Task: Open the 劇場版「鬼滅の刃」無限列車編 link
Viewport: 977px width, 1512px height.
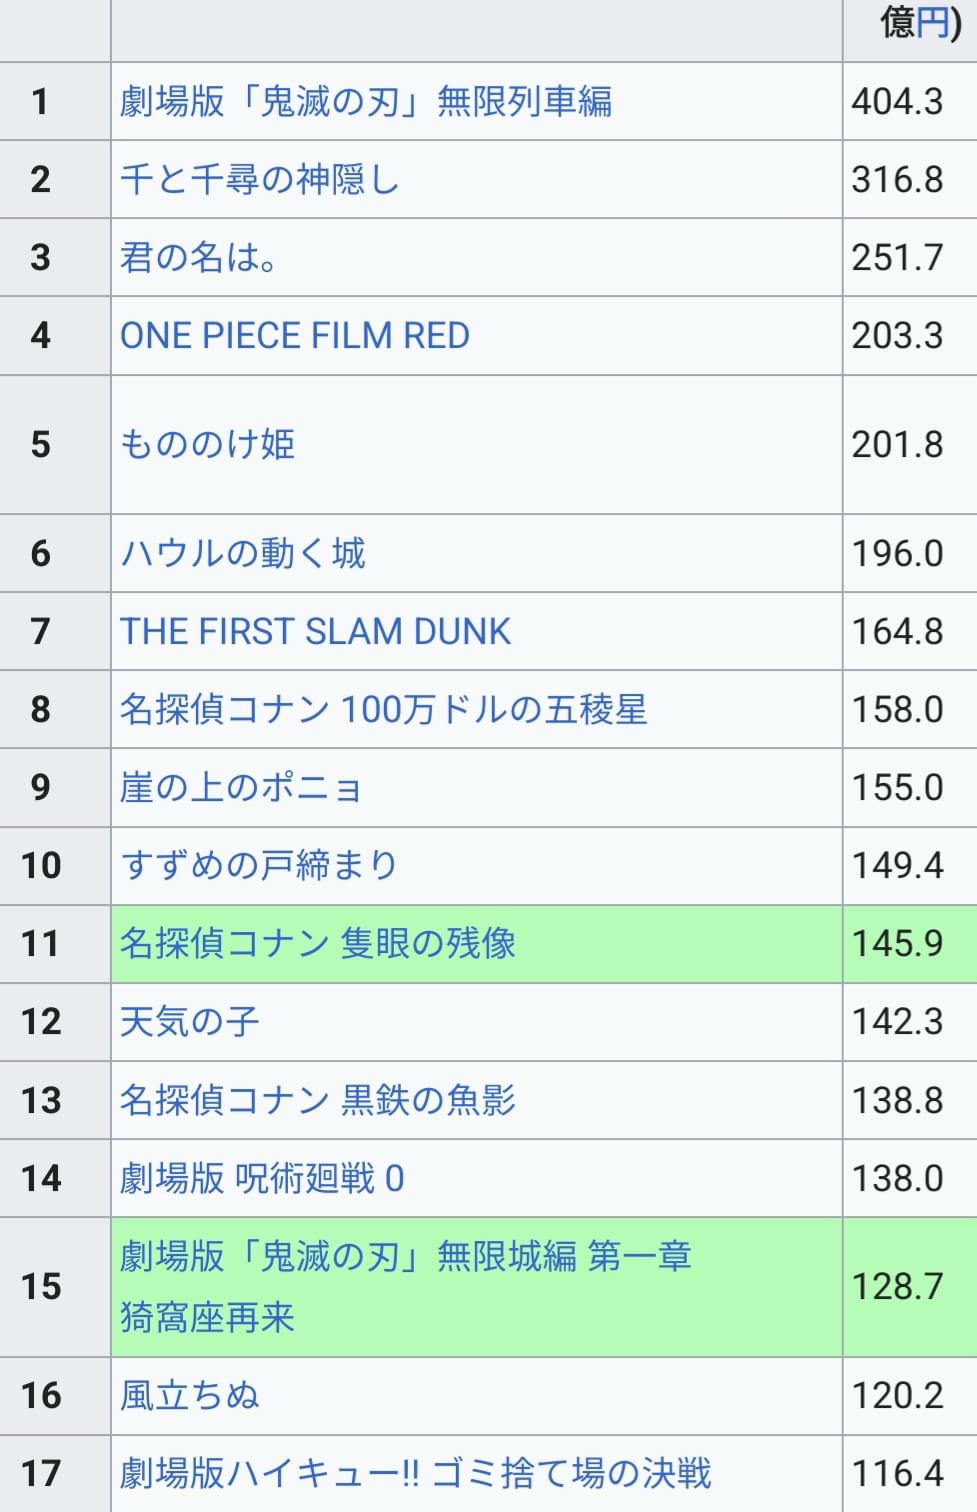Action: (x=366, y=101)
